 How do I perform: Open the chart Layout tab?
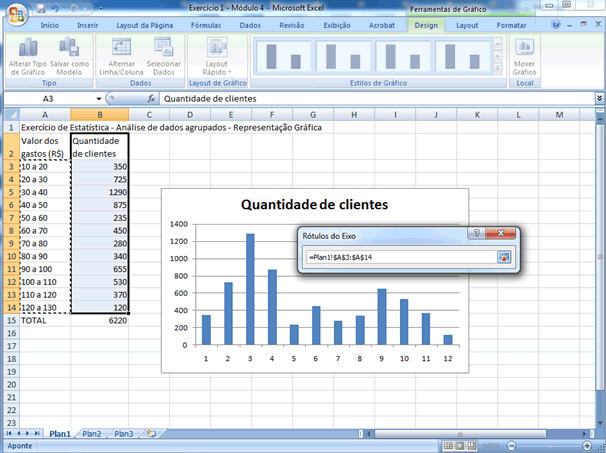coord(466,24)
